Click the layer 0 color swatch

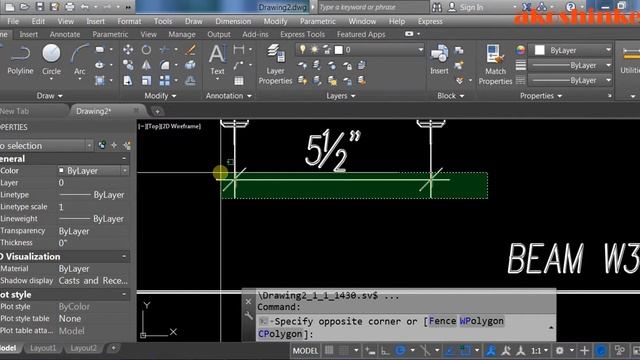click(x=338, y=50)
